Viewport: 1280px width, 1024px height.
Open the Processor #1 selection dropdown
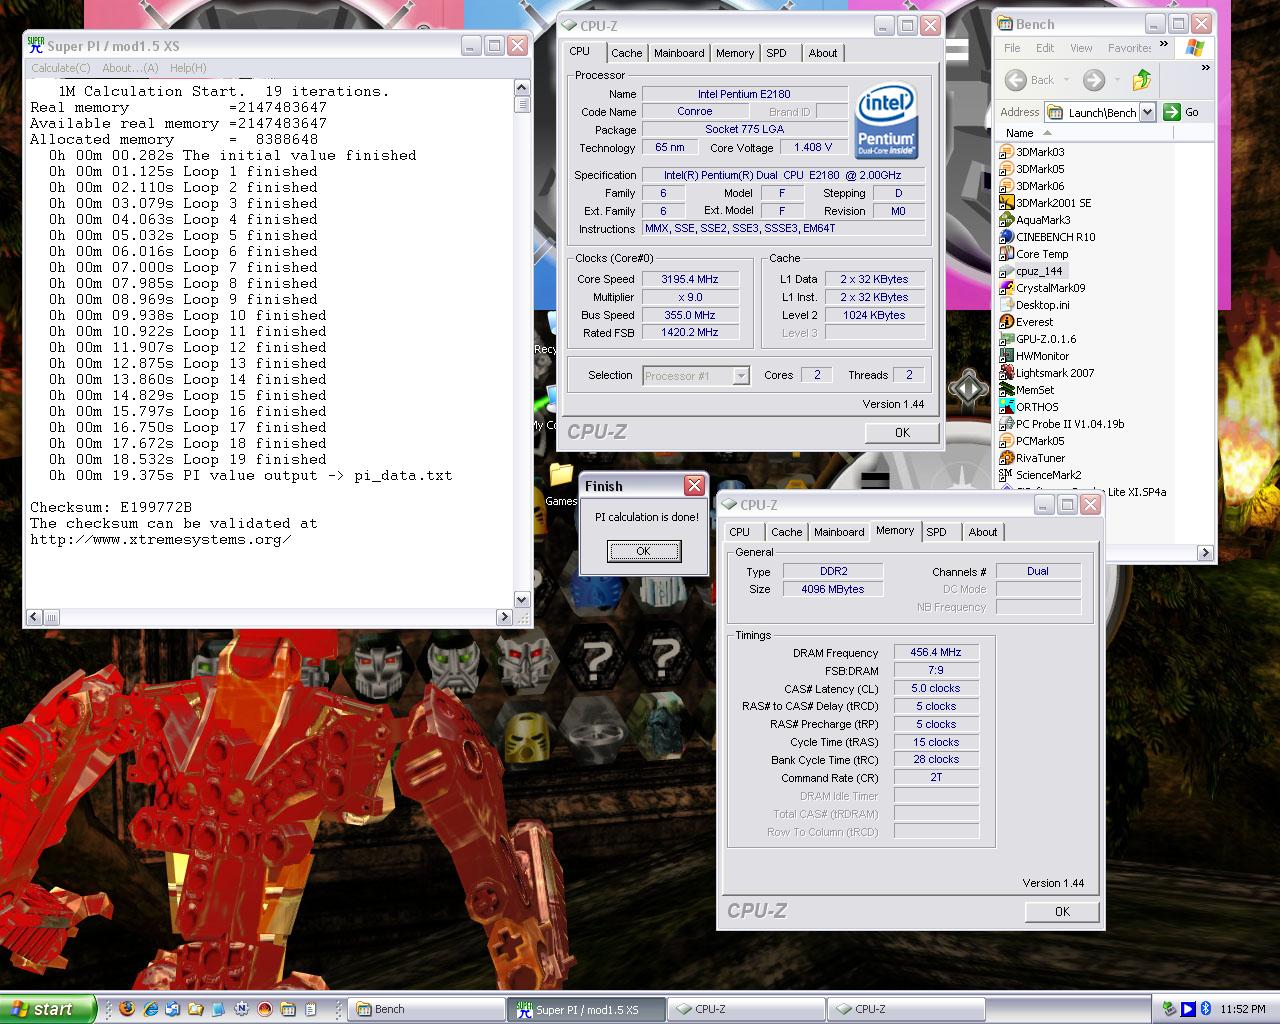(x=741, y=376)
